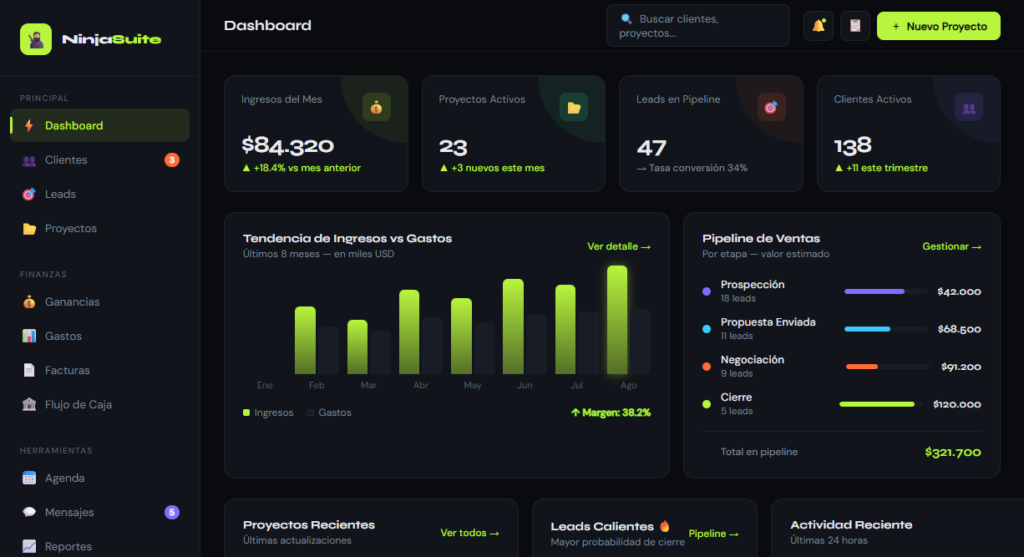The height and width of the screenshot is (557, 1024).
Task: Click money bag icon on Ingresos card
Action: 376,107
